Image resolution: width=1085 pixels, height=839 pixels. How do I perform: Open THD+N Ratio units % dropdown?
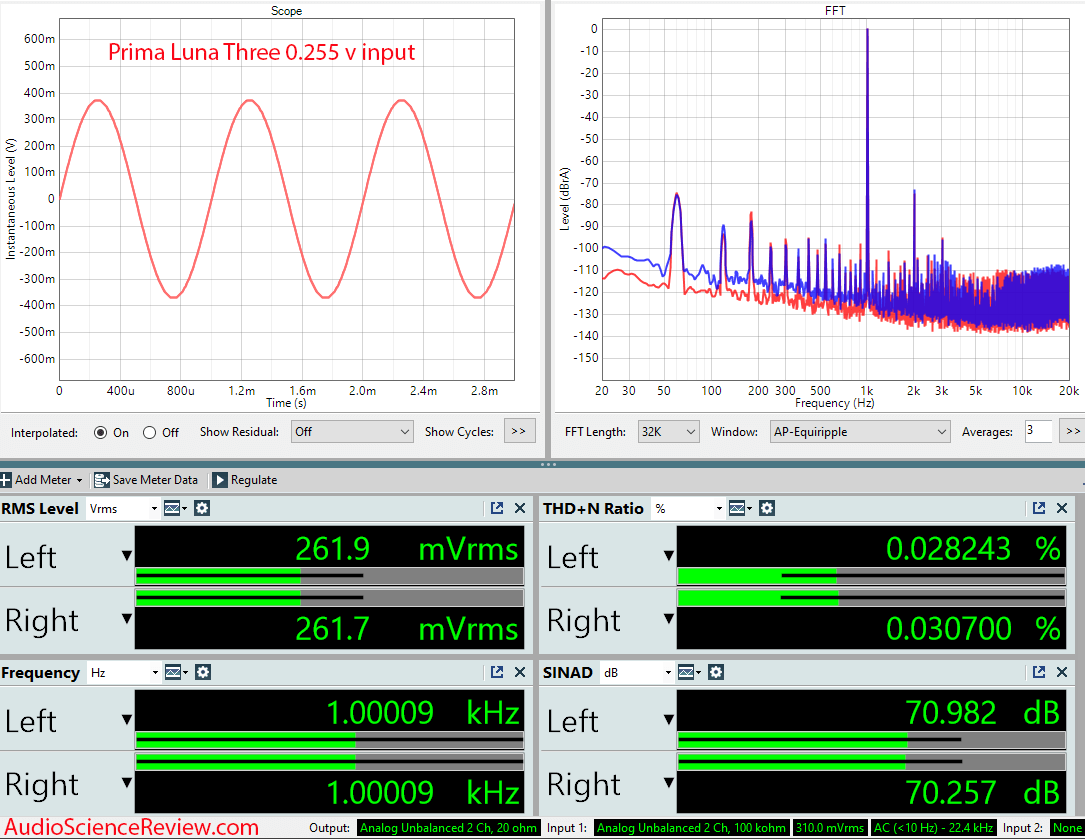pyautogui.click(x=689, y=509)
